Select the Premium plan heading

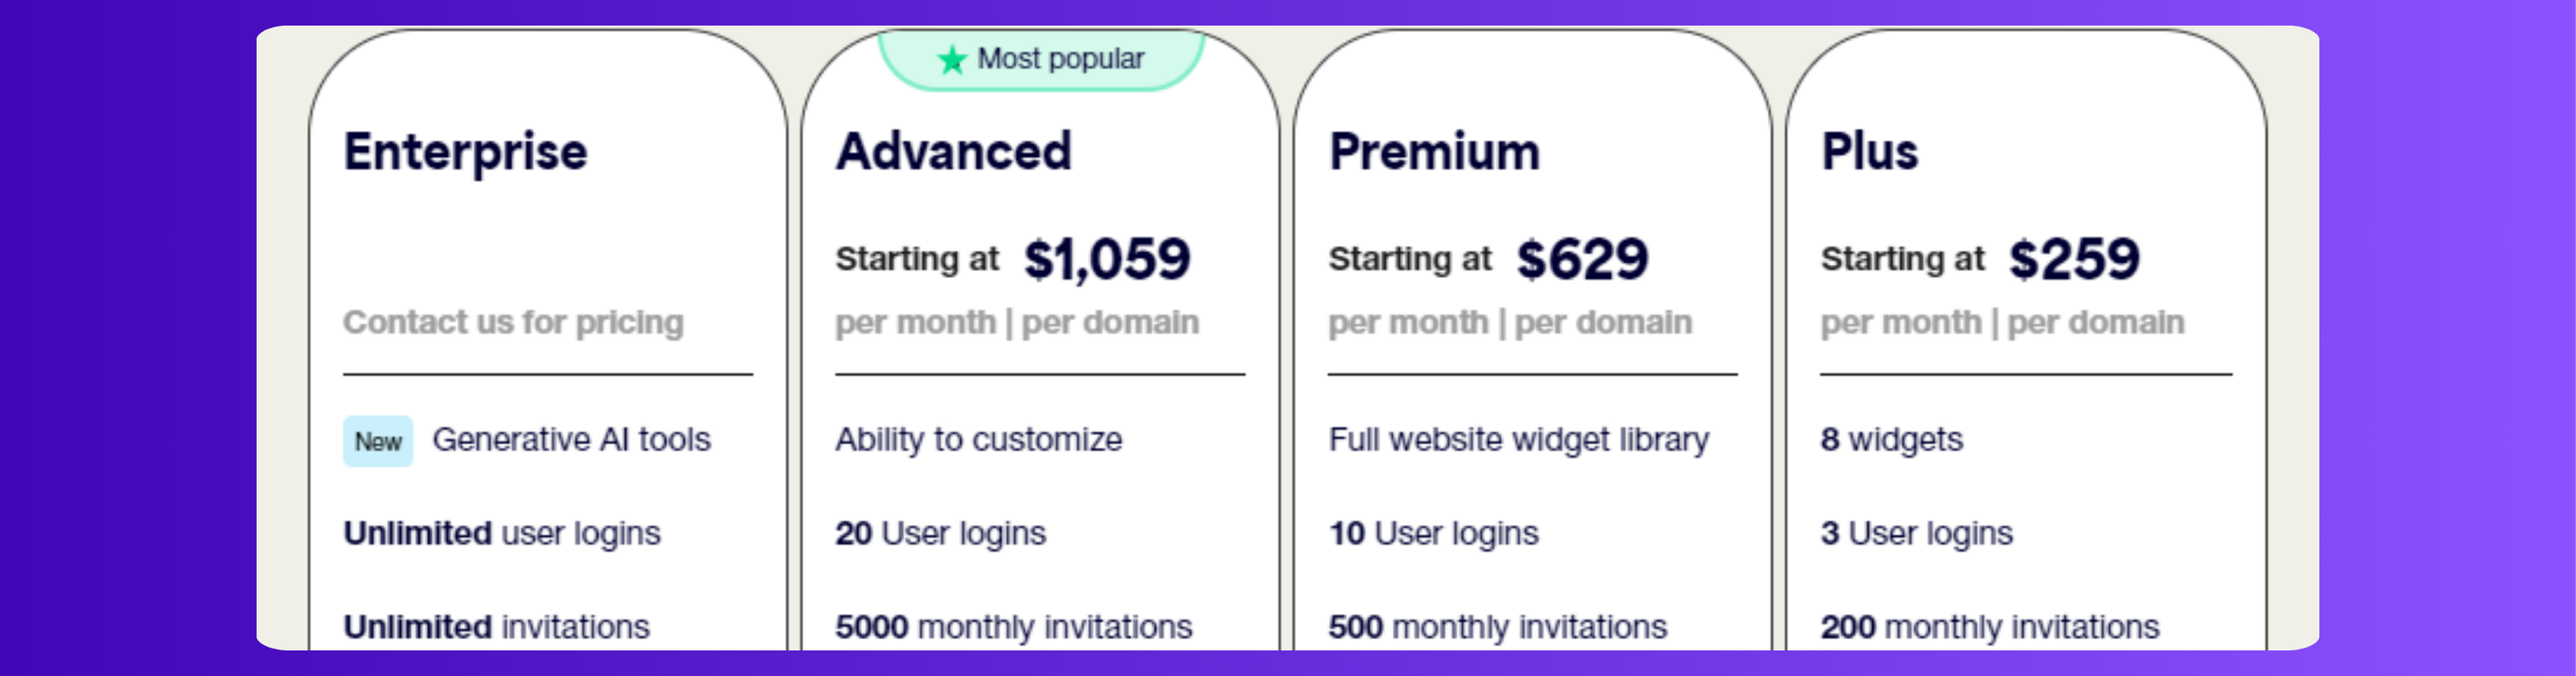(1433, 152)
